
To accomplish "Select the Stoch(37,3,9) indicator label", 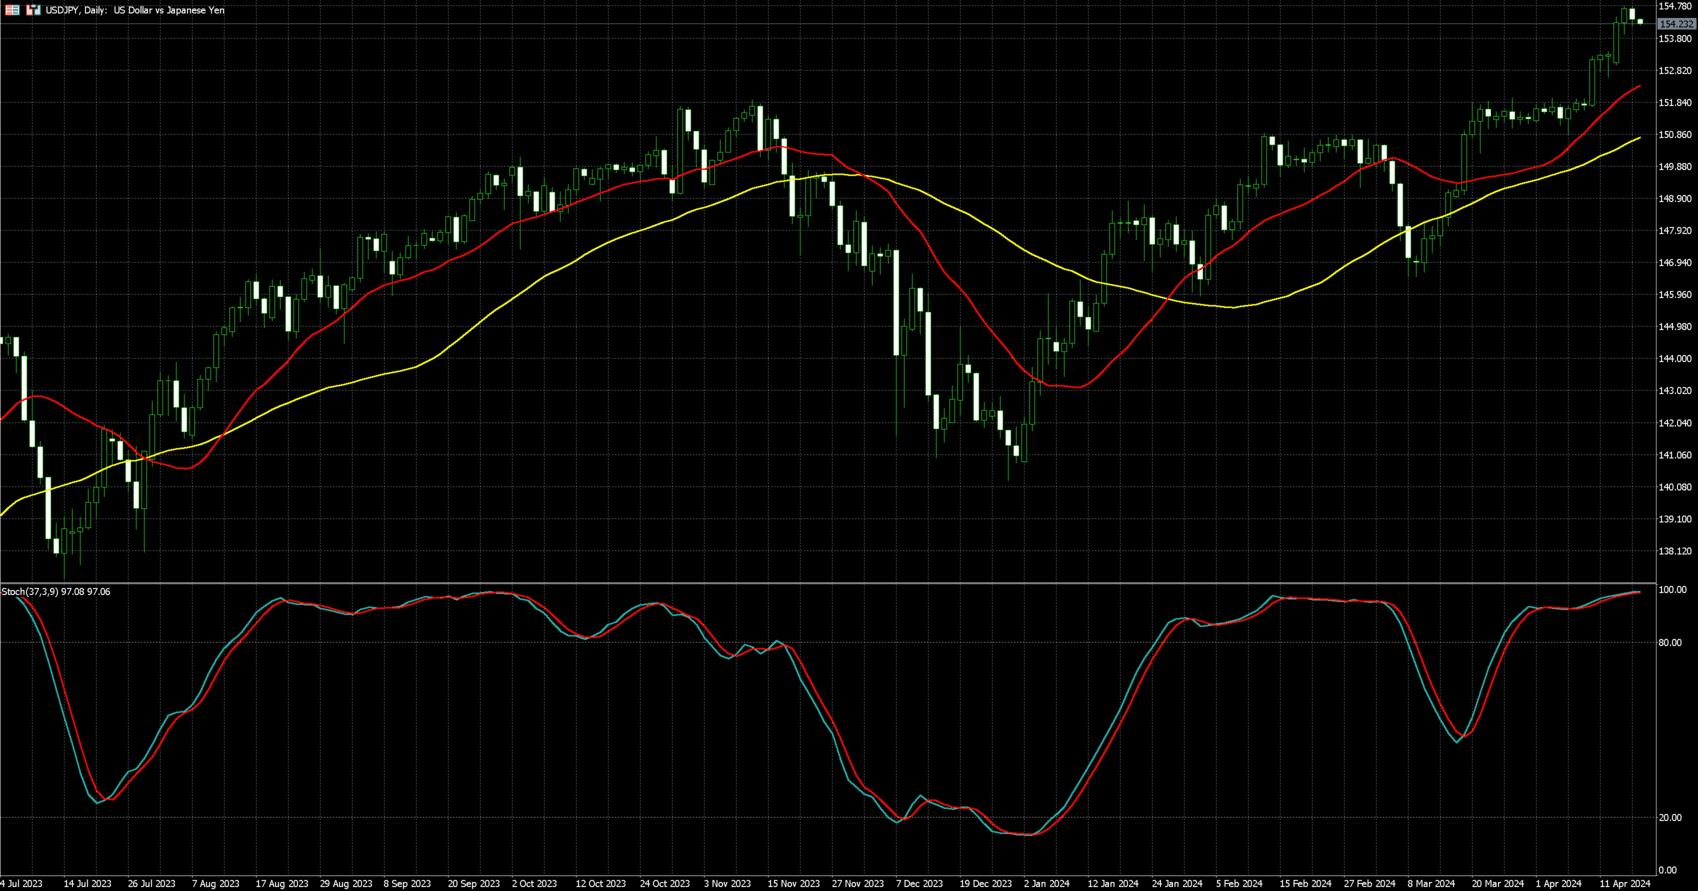I will pos(56,592).
